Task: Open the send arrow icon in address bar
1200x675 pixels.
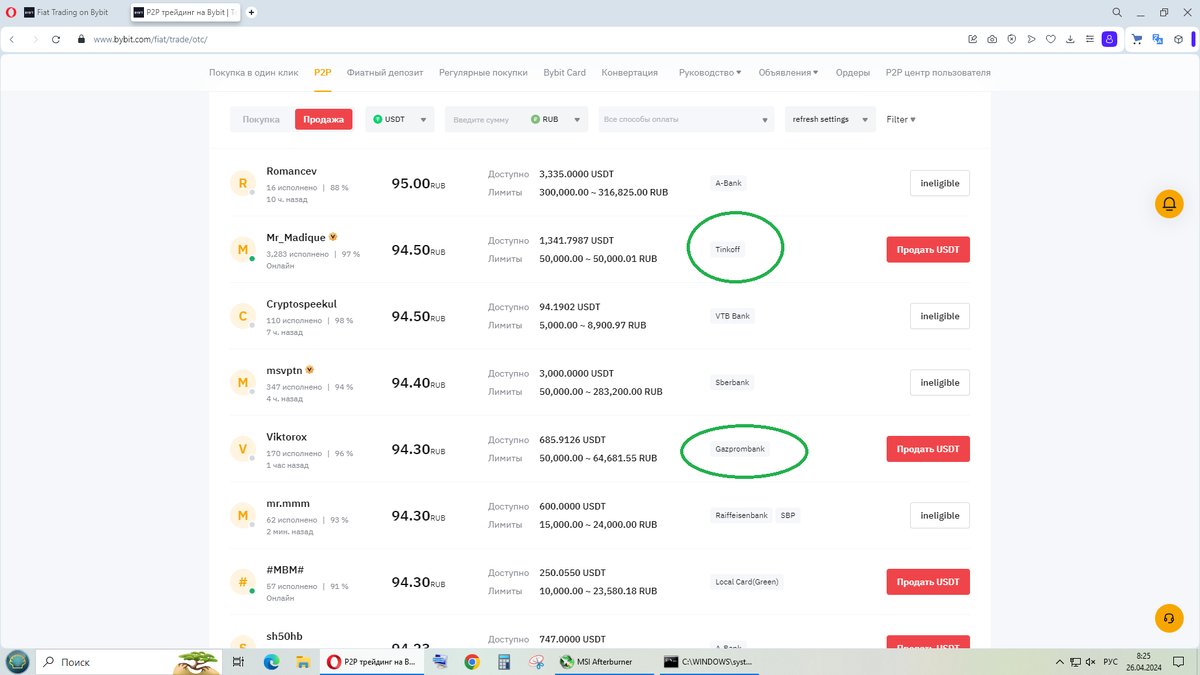Action: (x=1031, y=39)
